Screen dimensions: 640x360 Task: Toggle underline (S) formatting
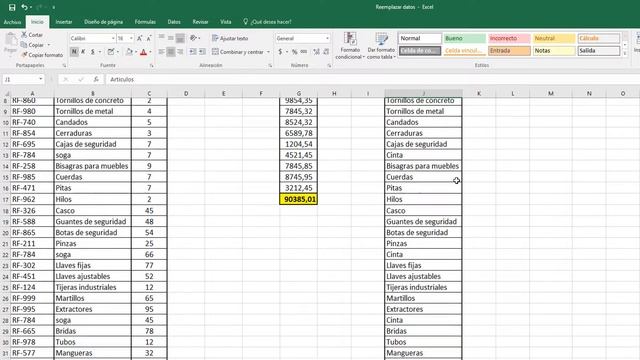click(x=93, y=52)
